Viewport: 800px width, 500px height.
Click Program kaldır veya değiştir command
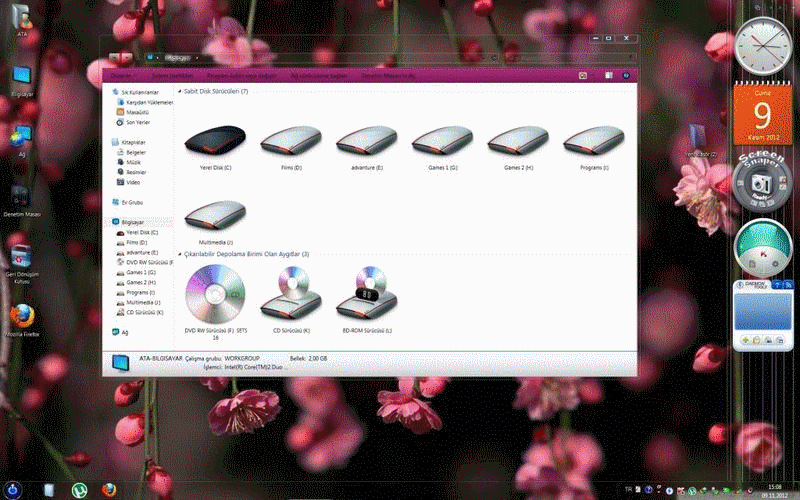[242, 76]
